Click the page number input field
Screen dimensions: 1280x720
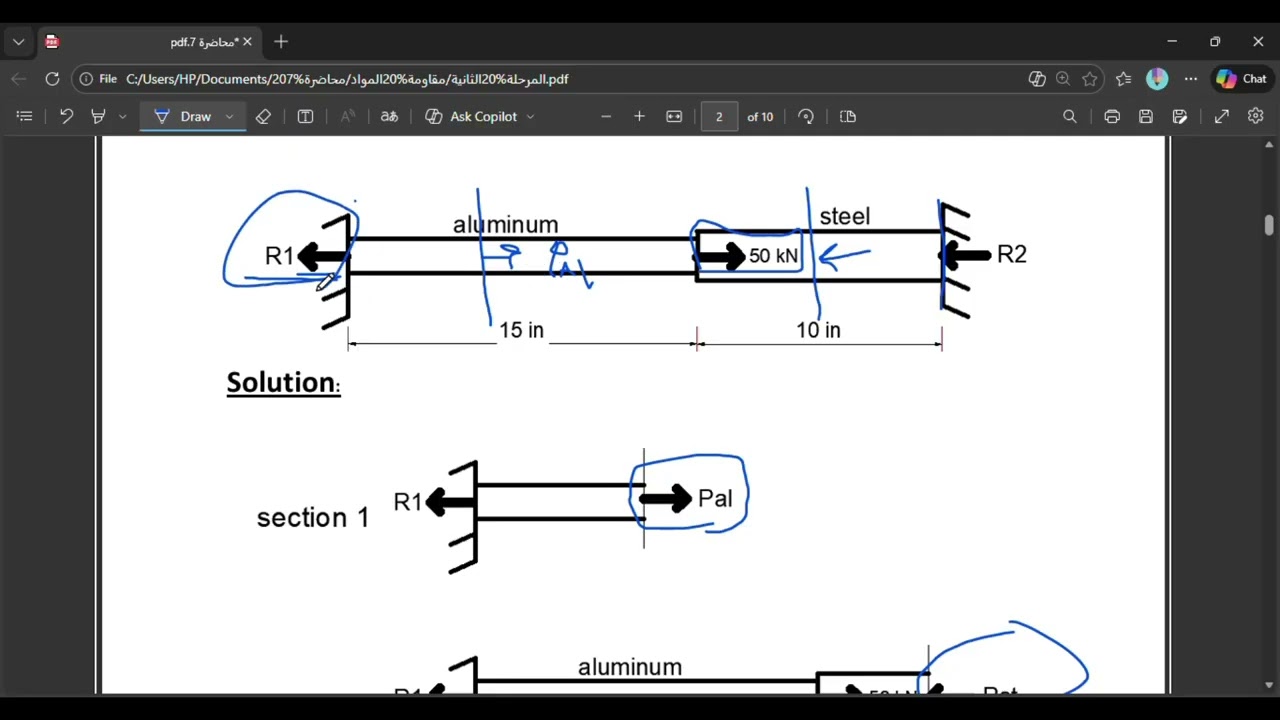coord(719,116)
